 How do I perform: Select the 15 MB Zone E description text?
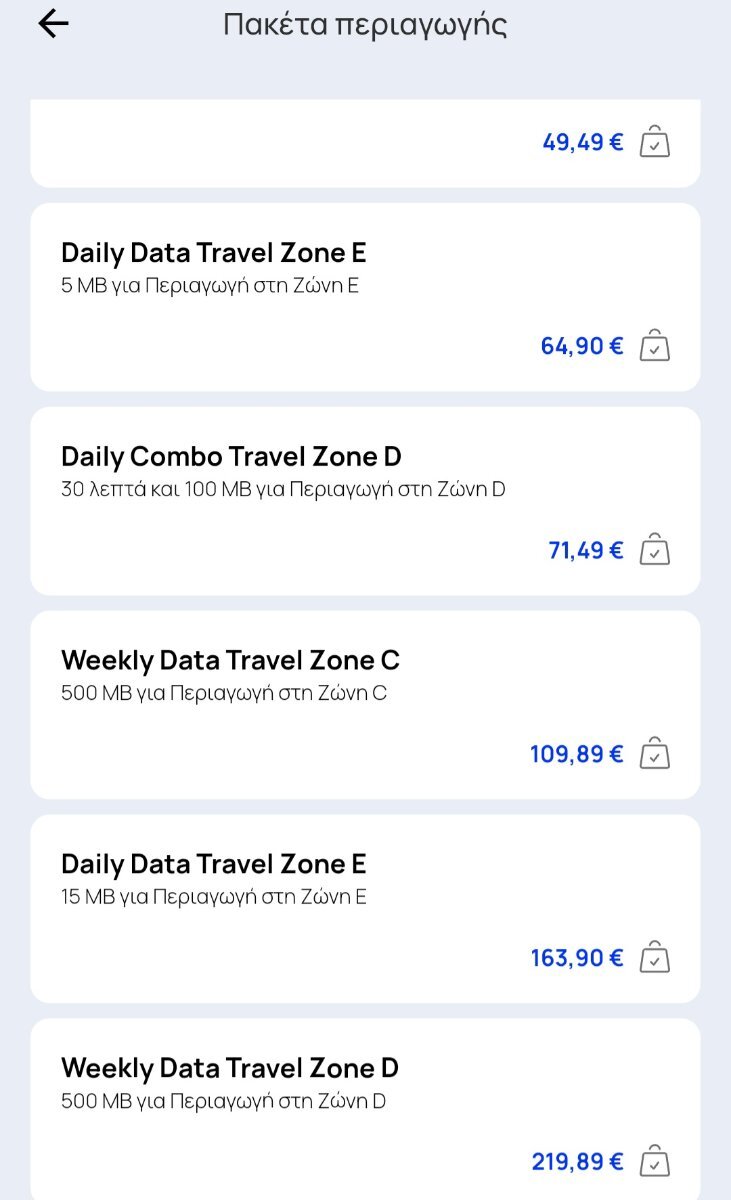point(214,897)
